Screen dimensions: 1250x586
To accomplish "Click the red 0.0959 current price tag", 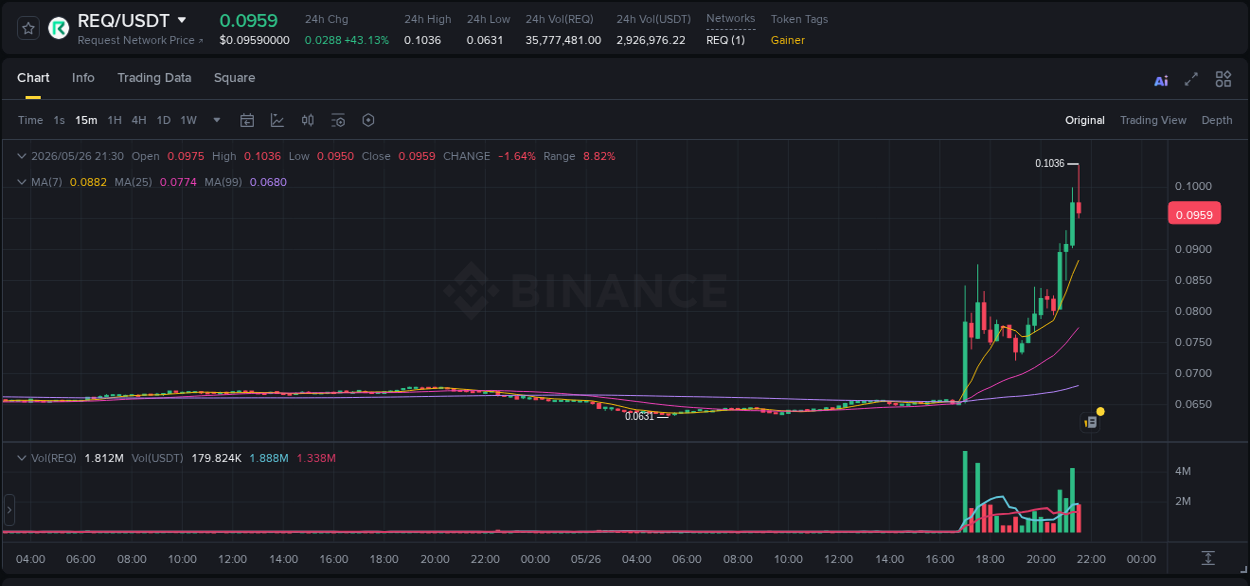I will tap(1194, 214).
